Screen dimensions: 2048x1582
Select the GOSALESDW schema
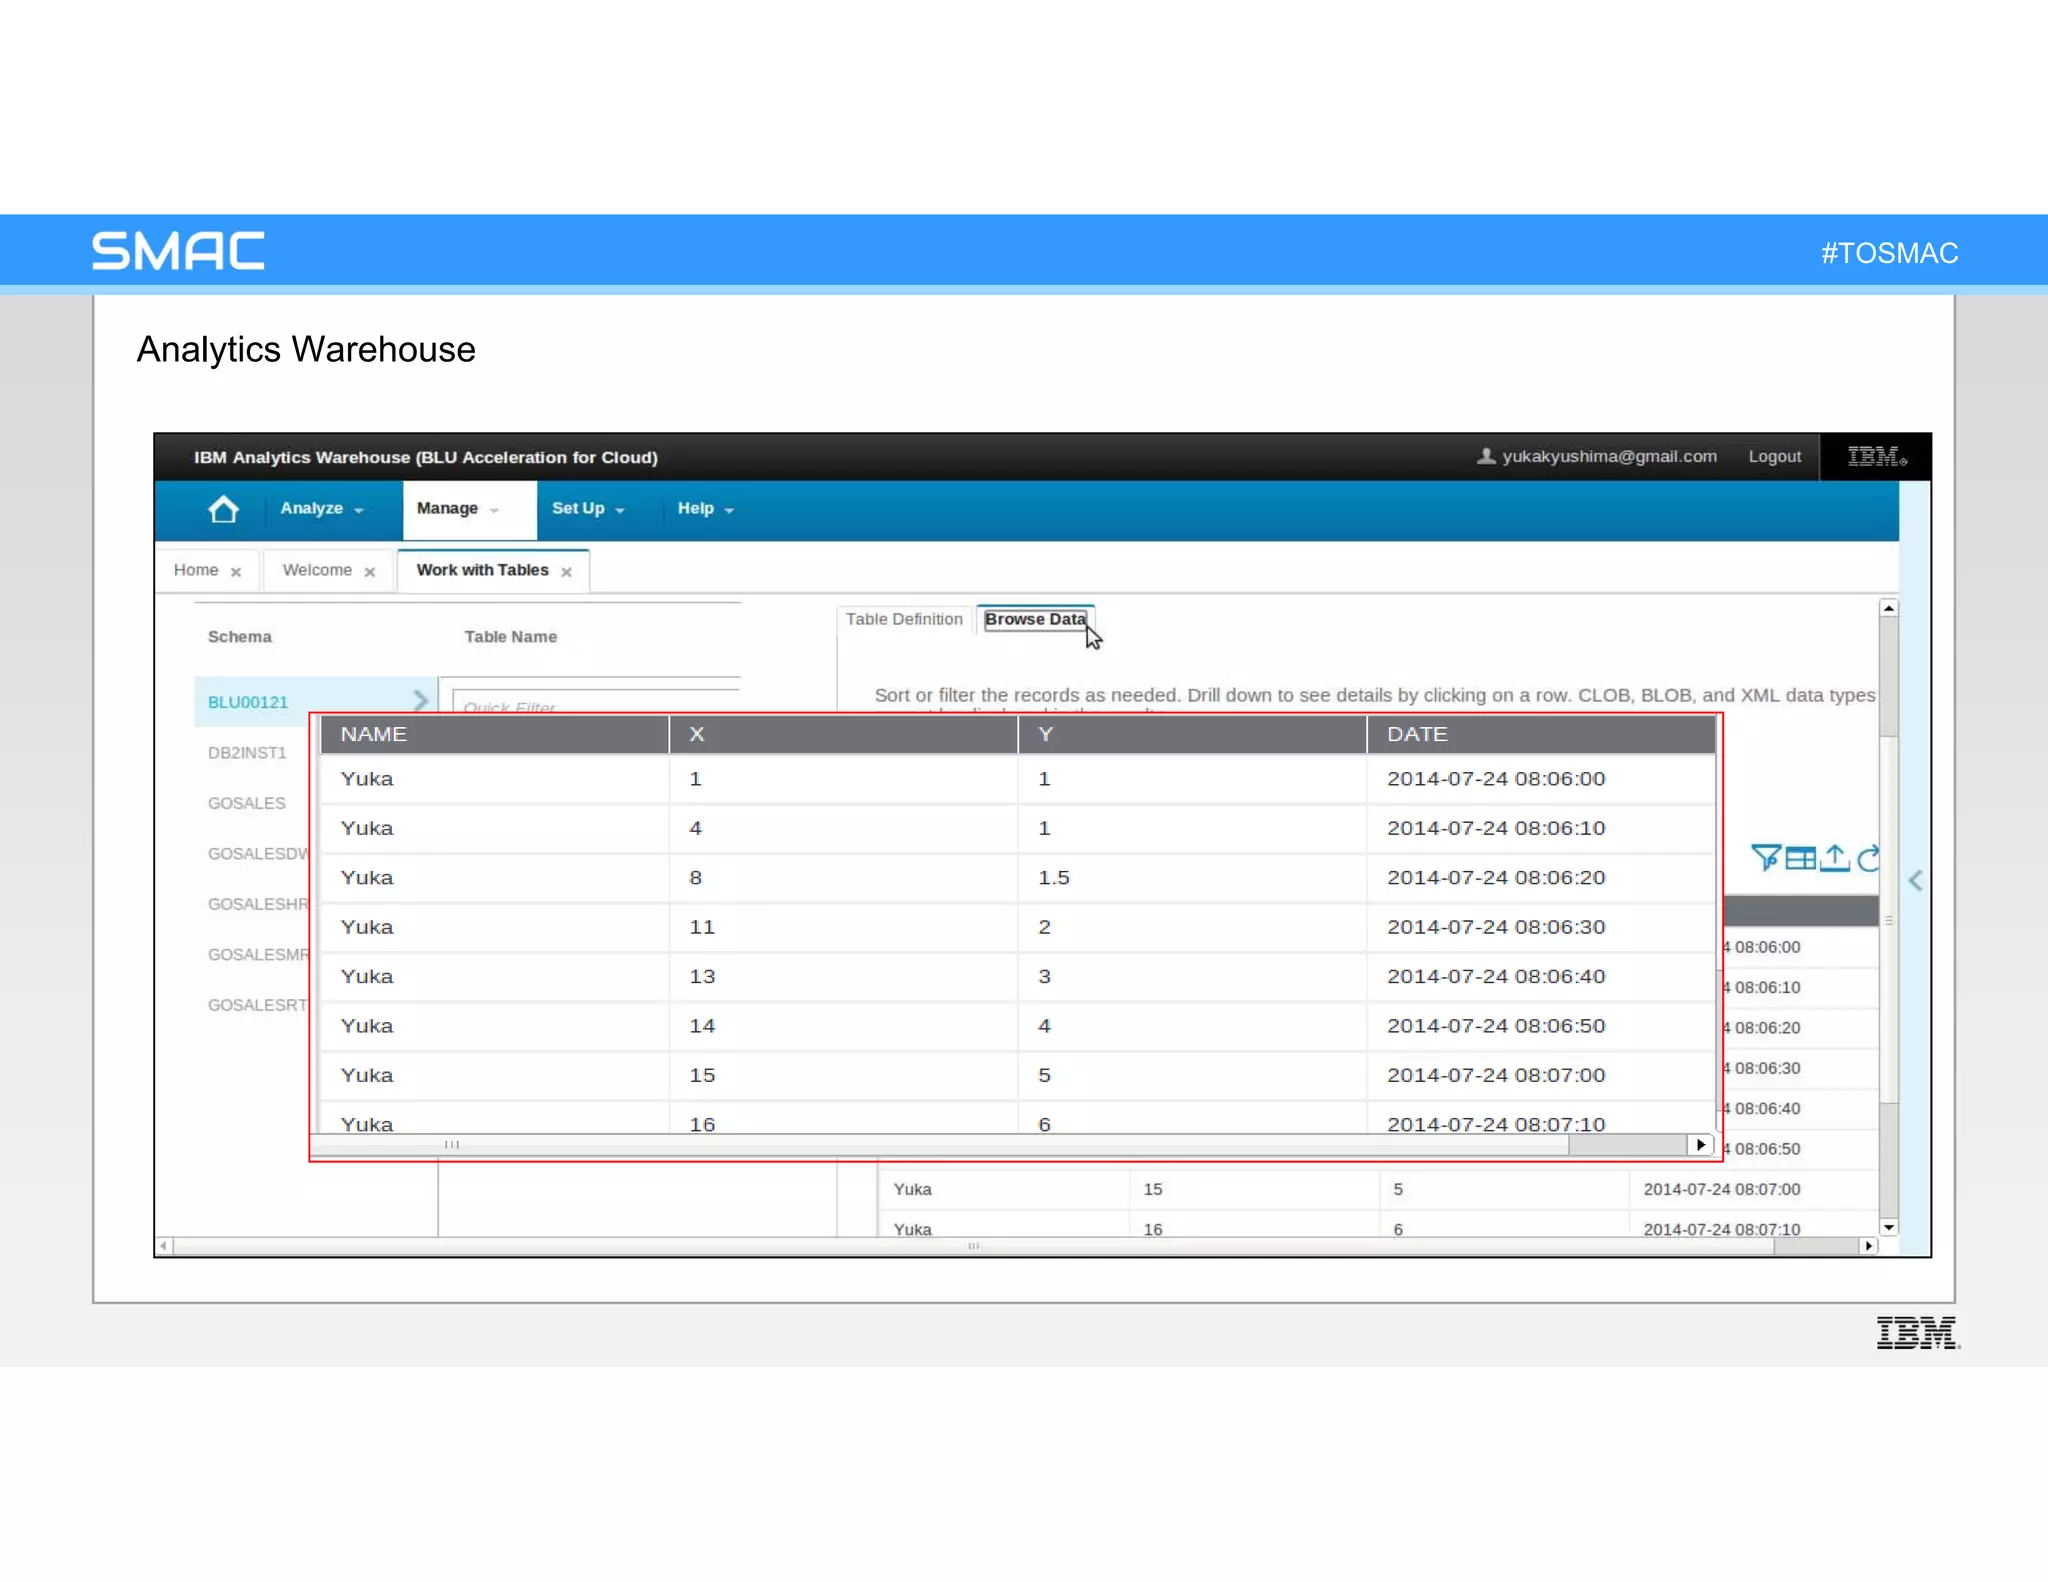tap(258, 854)
